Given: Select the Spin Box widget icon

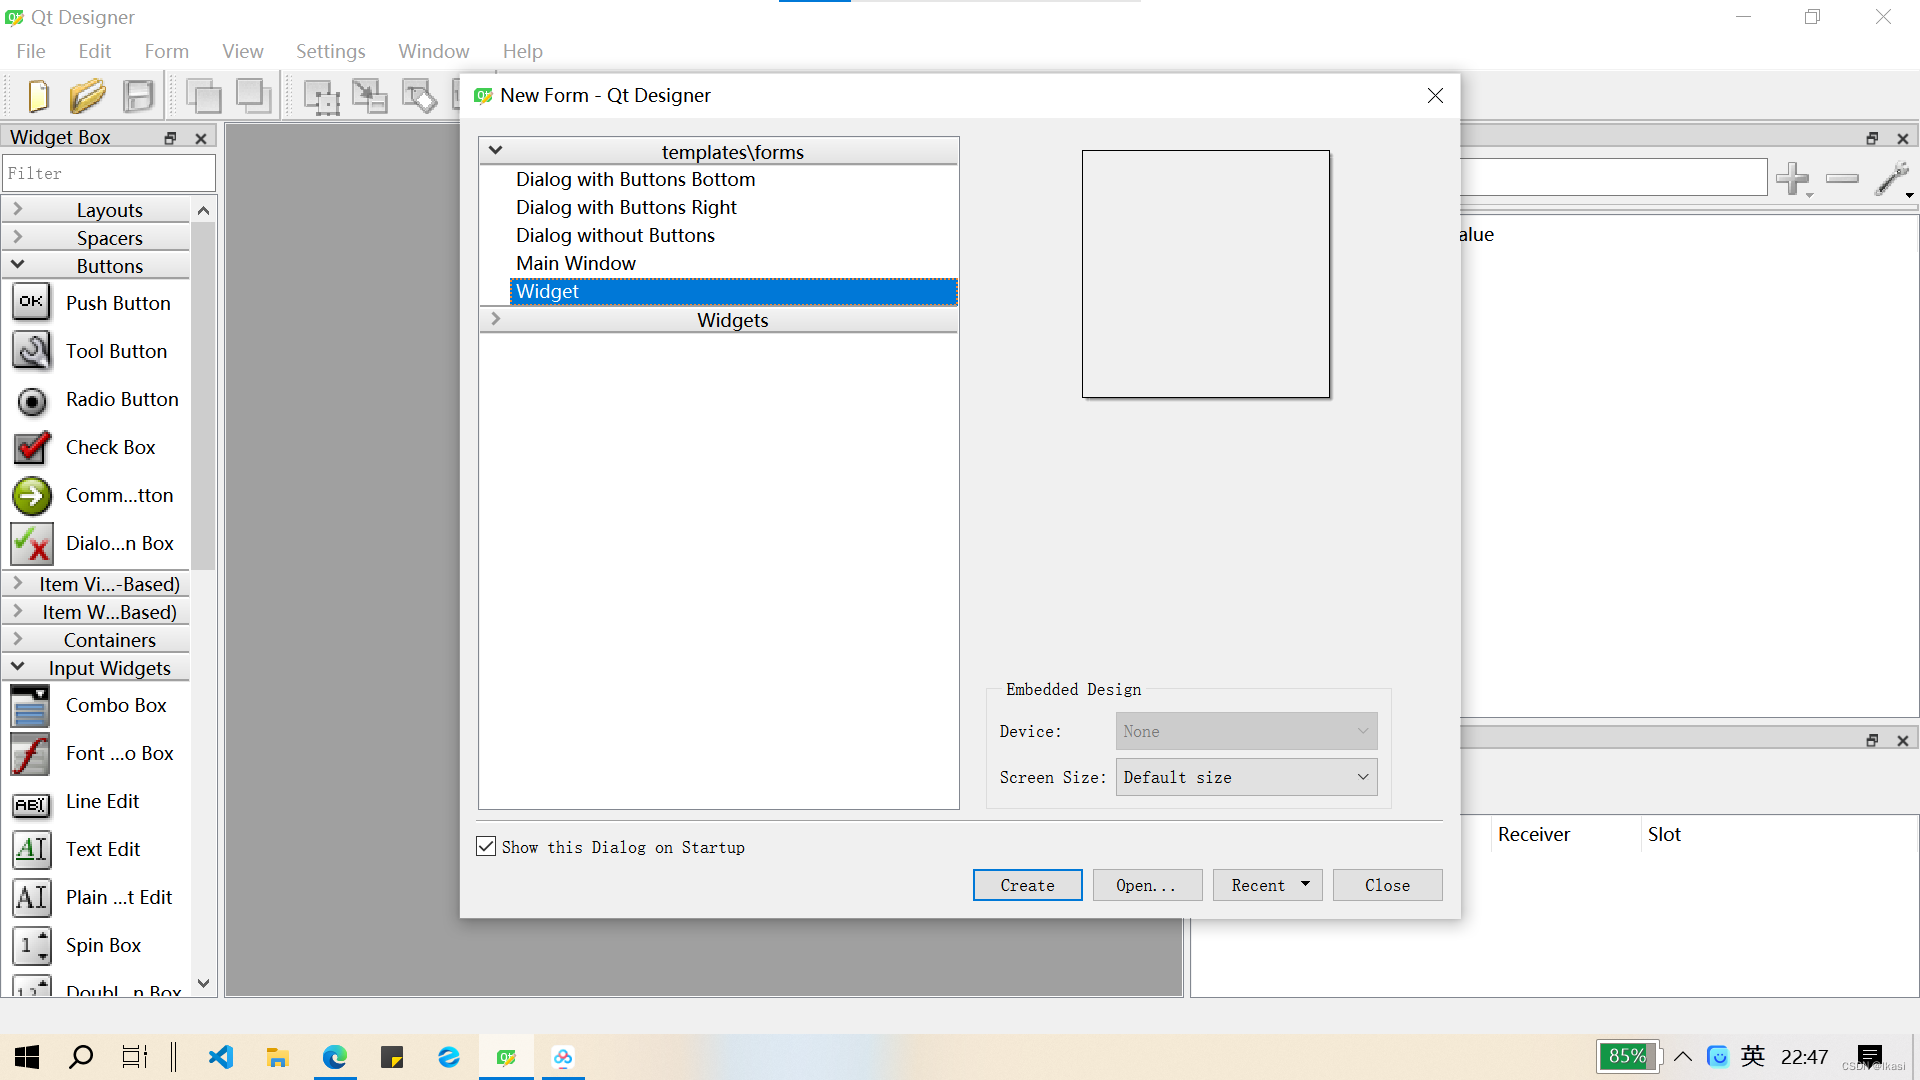Looking at the screenshot, I should [x=30, y=945].
